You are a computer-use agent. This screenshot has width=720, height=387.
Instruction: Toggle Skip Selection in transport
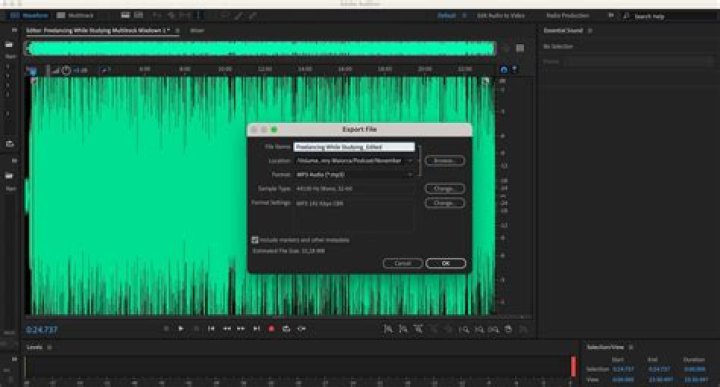(x=302, y=329)
